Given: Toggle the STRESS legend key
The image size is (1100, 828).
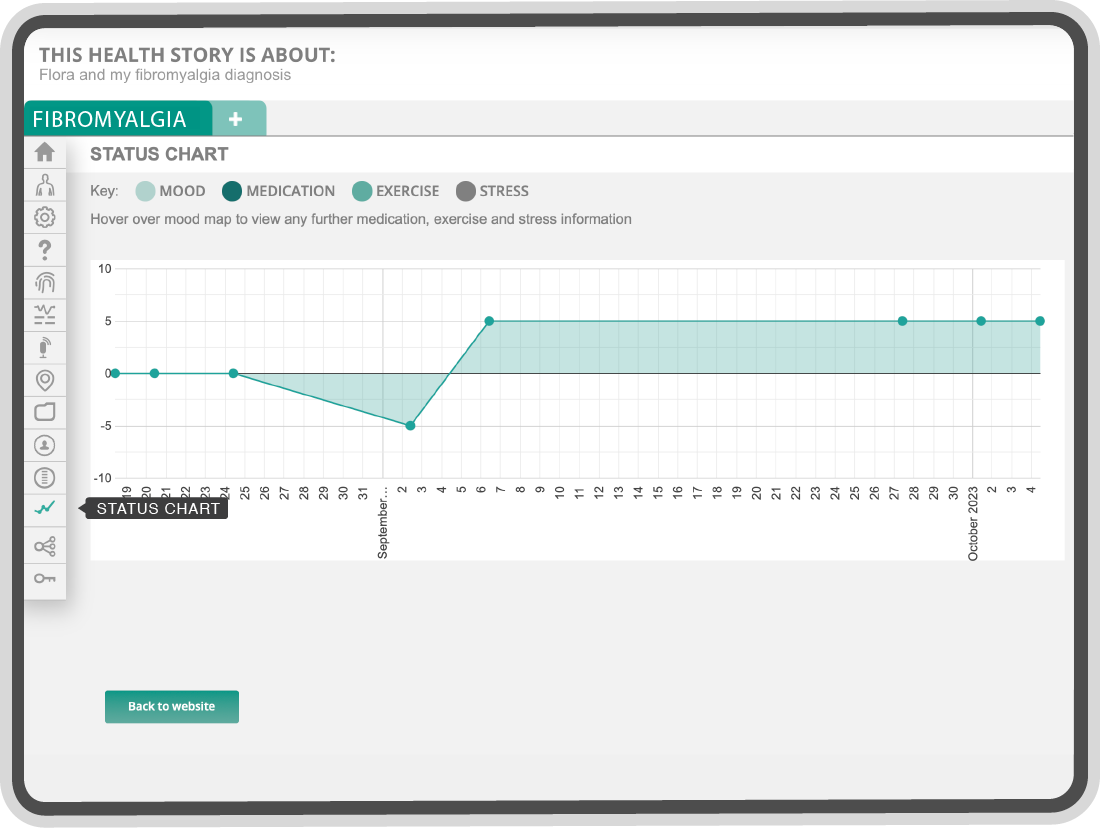Looking at the screenshot, I should click(492, 191).
